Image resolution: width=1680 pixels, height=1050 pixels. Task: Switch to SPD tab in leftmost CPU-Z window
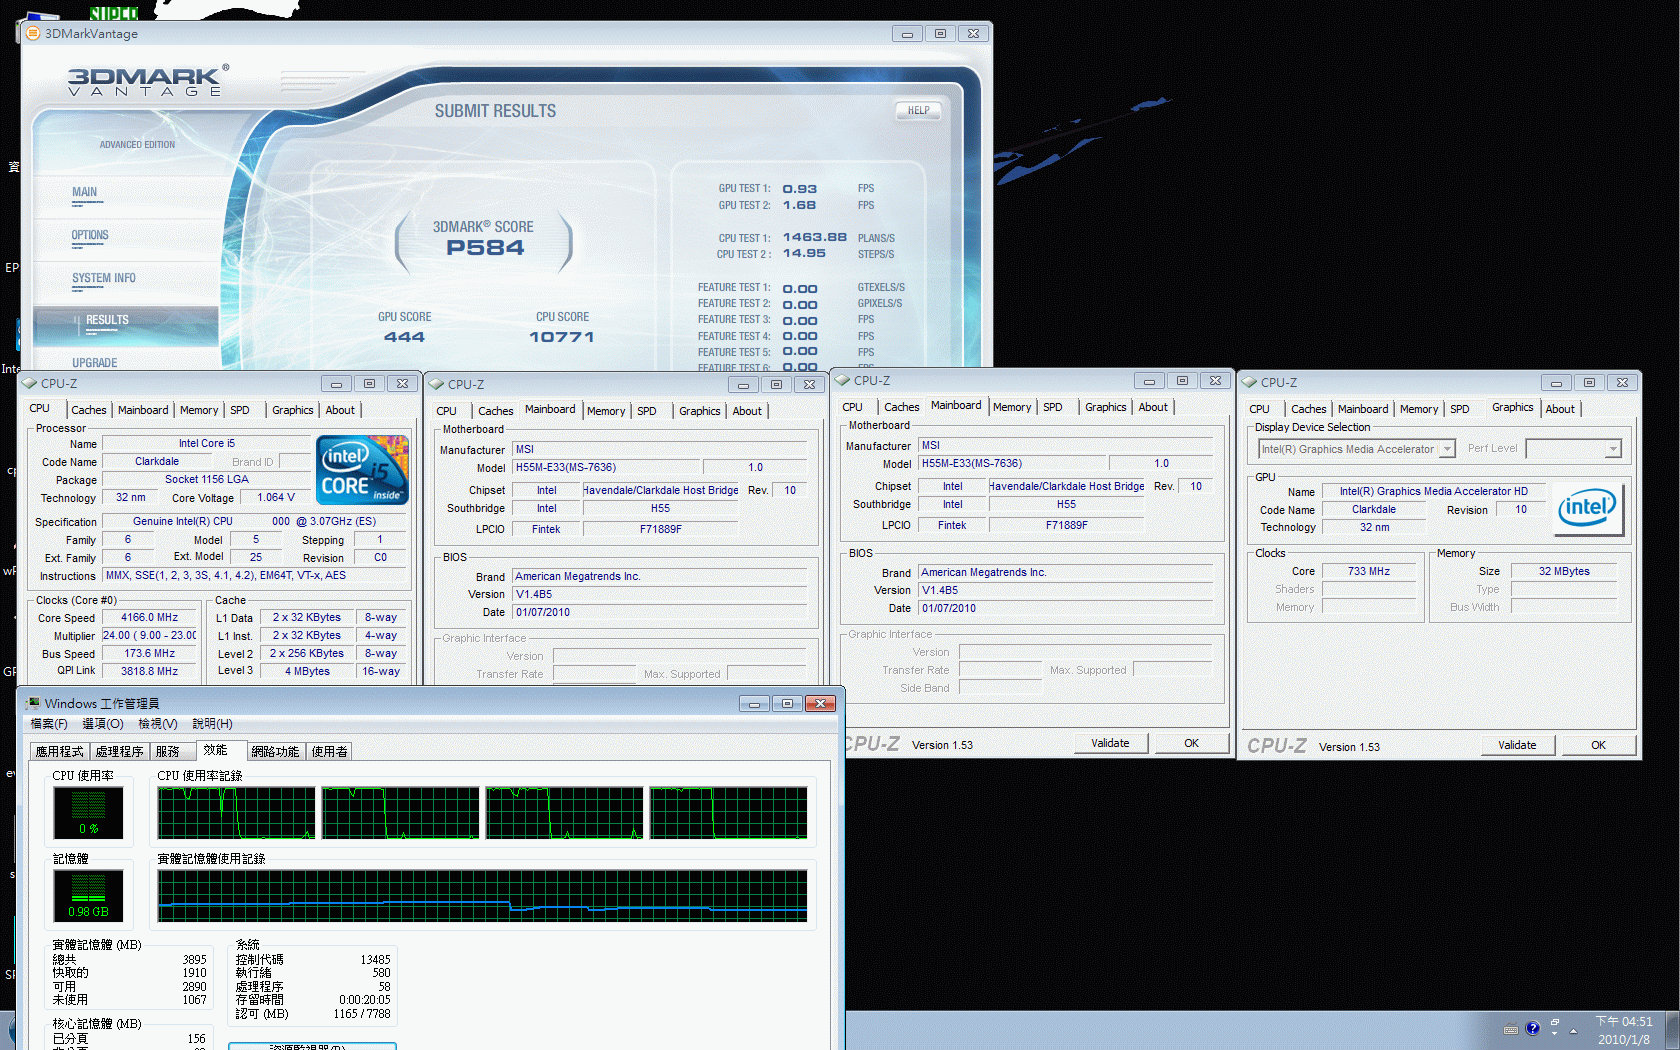click(x=240, y=410)
